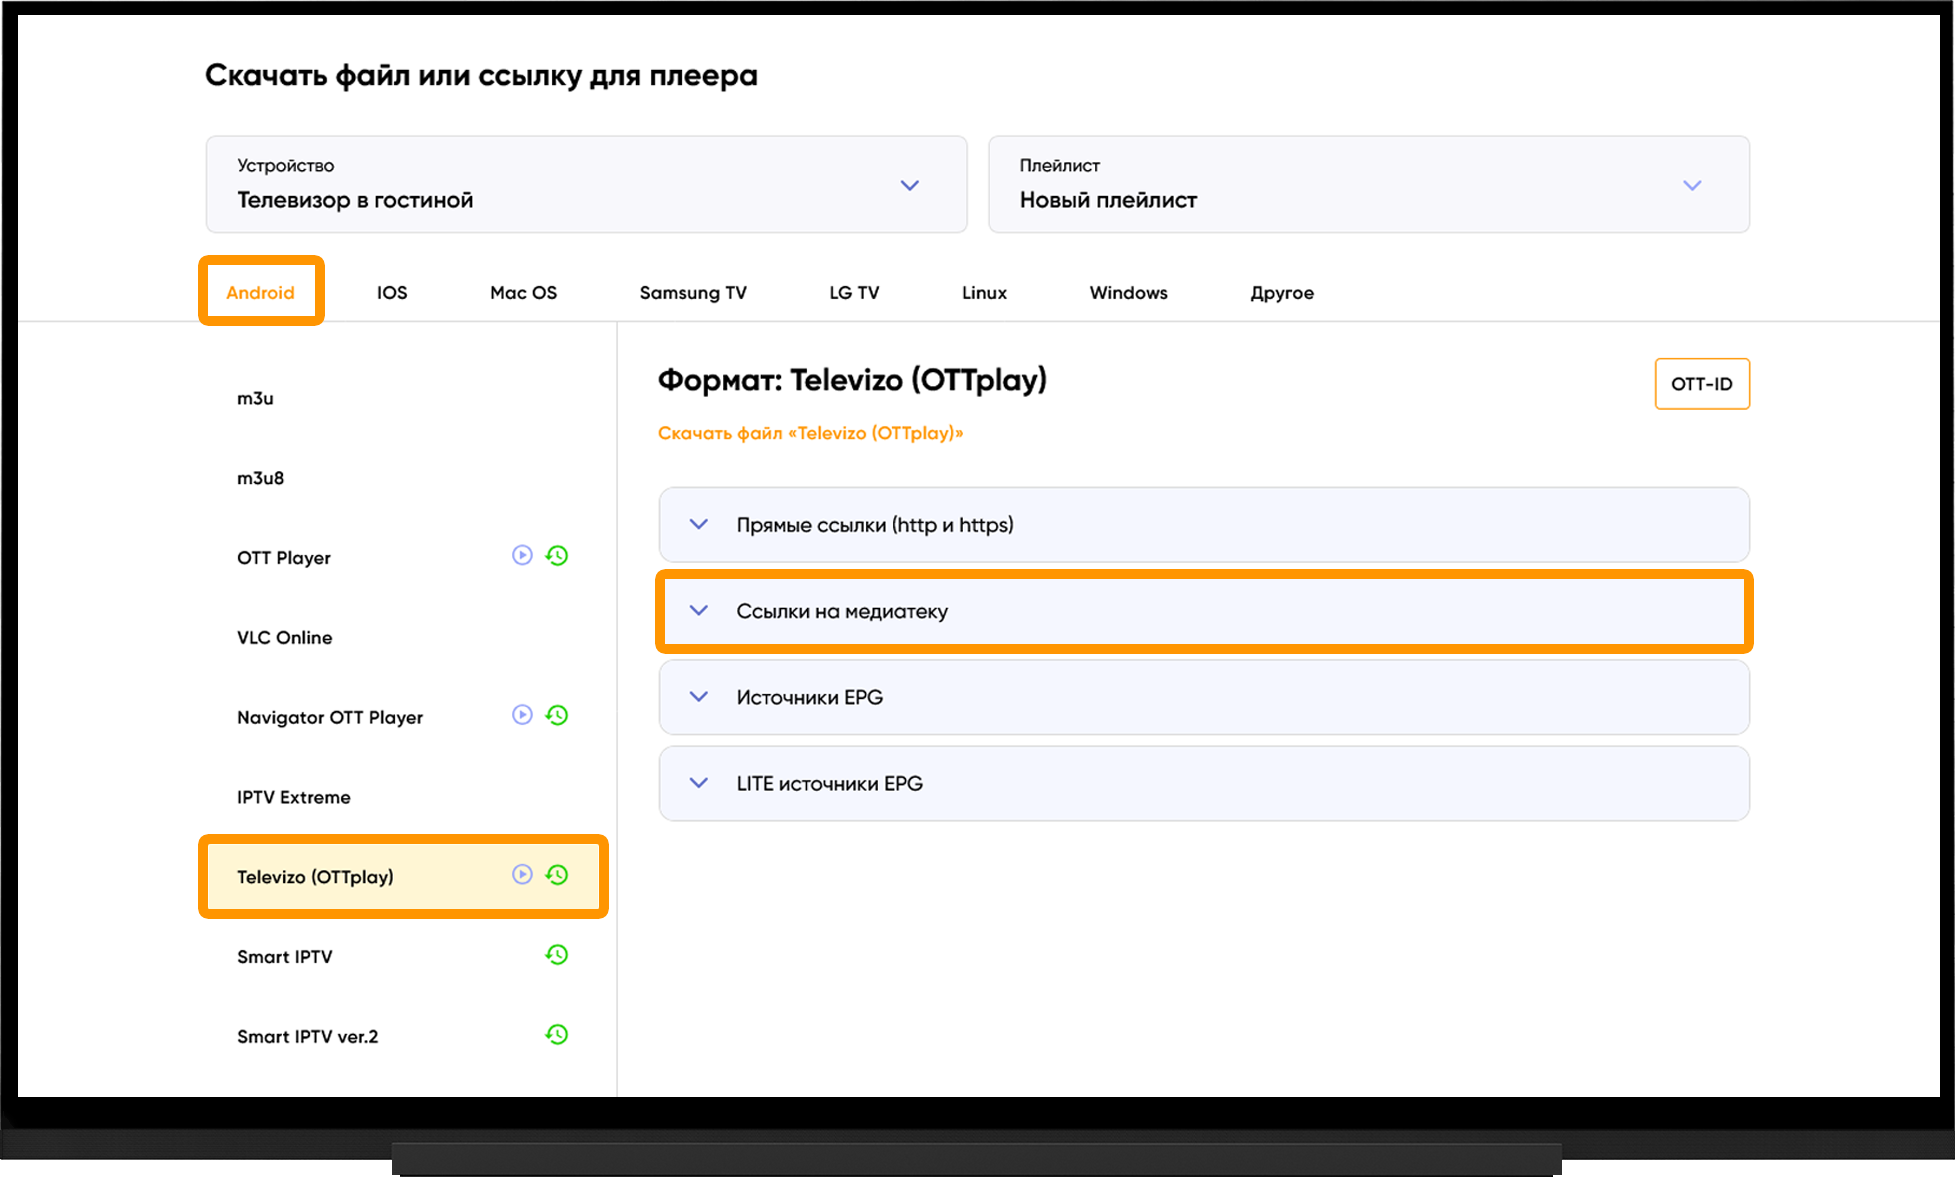Expand LITE источники EPG section
The width and height of the screenshot is (1955, 1177).
(x=1204, y=783)
